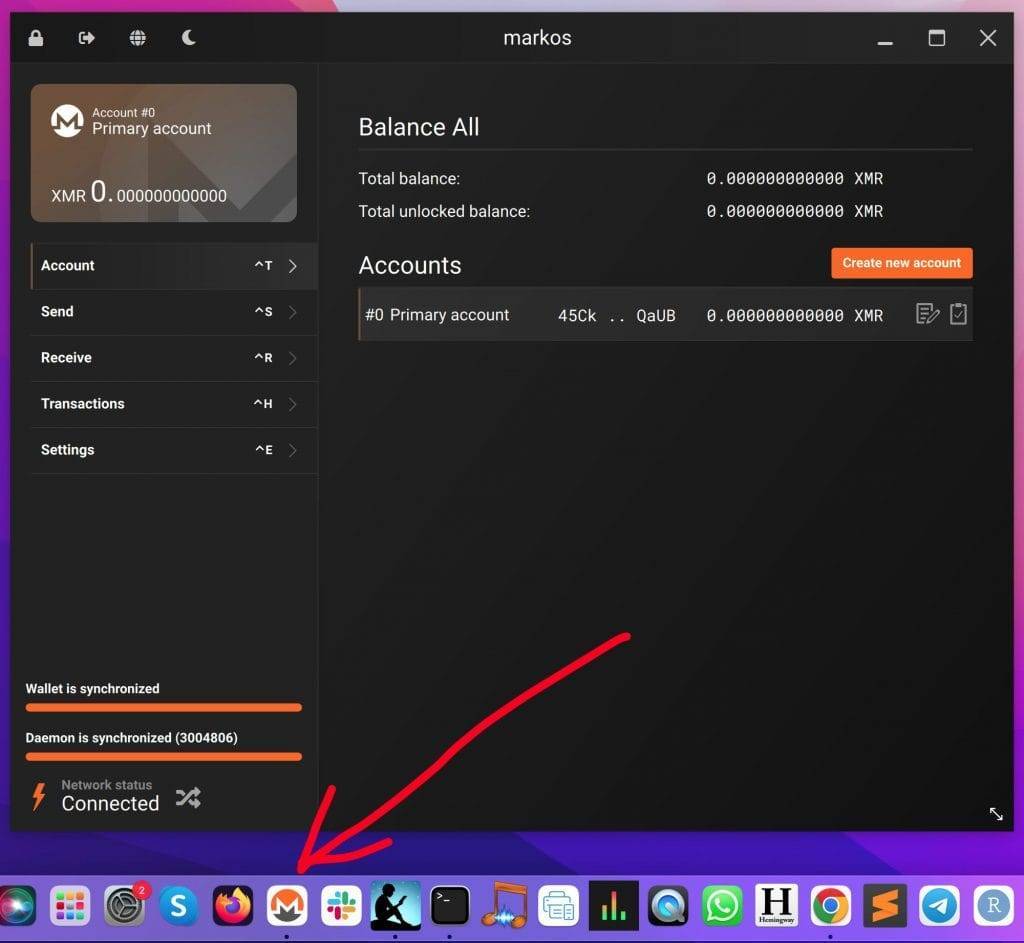Viewport: 1024px width, 943px height.
Task: Open the music note audio app in dock
Action: [504, 906]
